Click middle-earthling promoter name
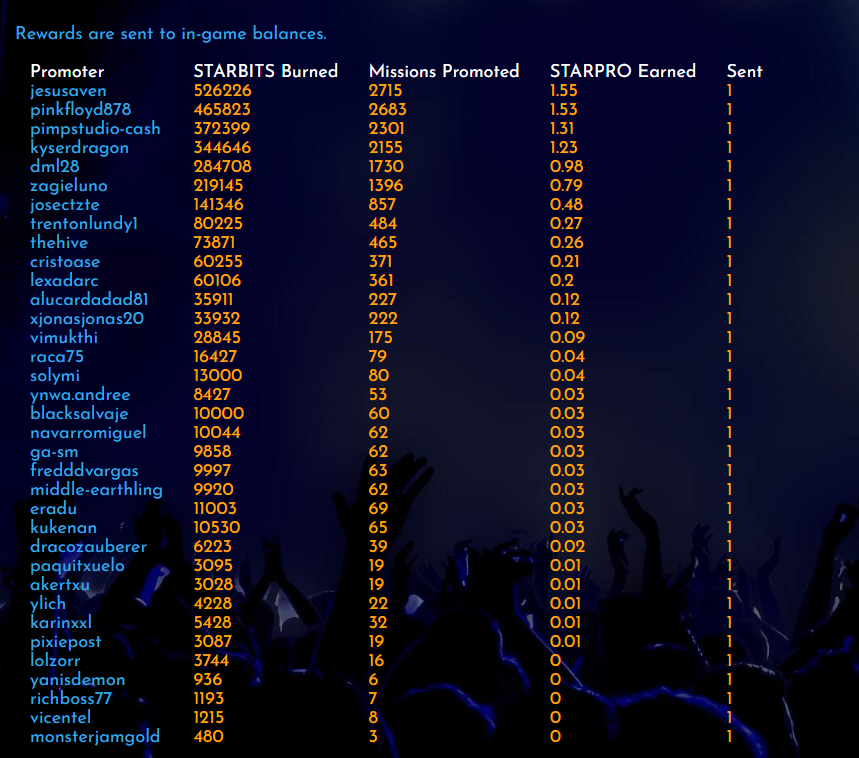859x758 pixels. point(96,490)
